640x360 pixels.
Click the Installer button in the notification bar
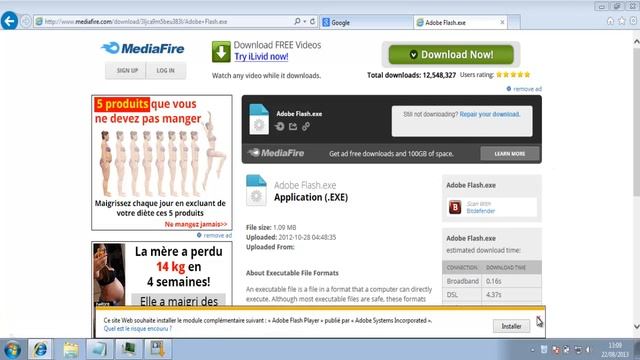(511, 326)
